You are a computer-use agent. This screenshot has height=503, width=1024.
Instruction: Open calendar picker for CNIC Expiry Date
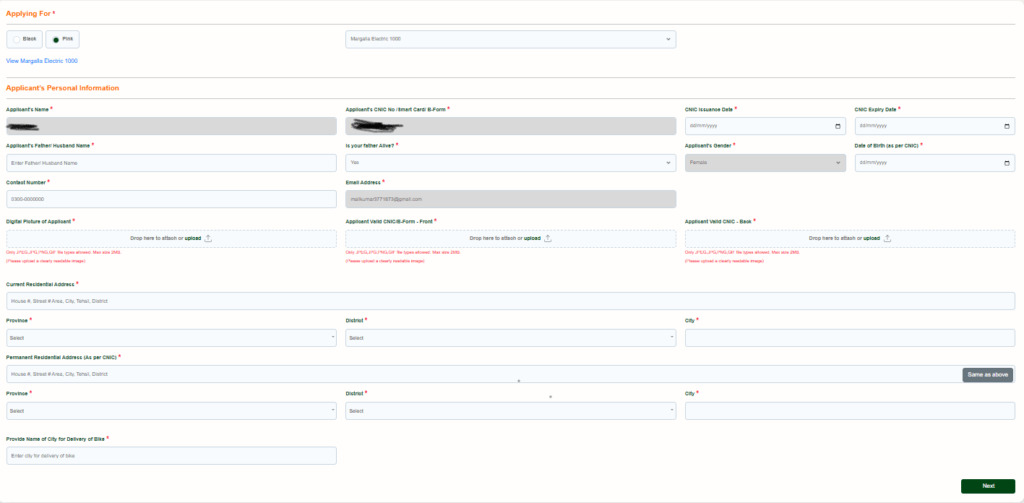pyautogui.click(x=1007, y=126)
